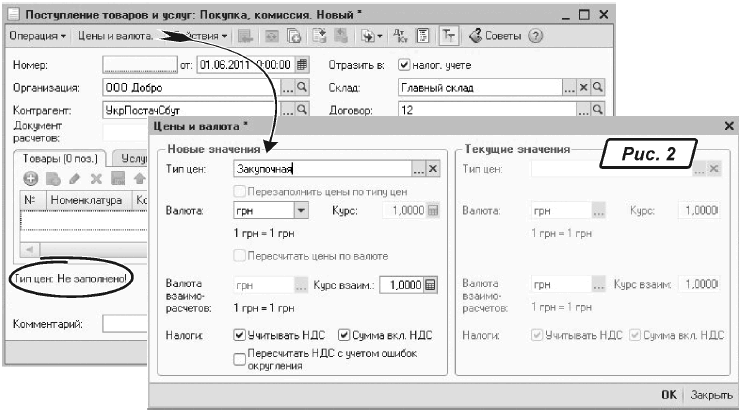
Task: Clear the Склад field with the X icon
Action: click(584, 88)
